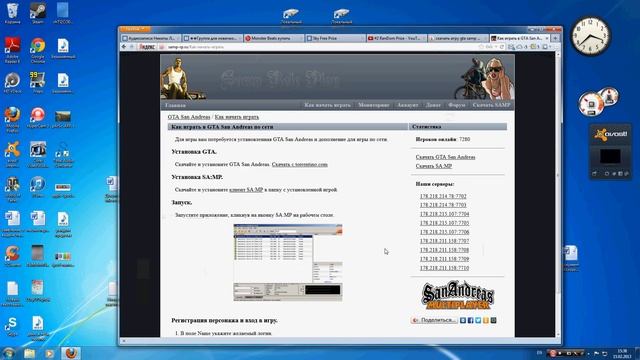Image resolution: width=640 pixels, height=360 pixels.
Task: Click the 'GTA San Andreas' breadcrumb link
Action: [189, 117]
